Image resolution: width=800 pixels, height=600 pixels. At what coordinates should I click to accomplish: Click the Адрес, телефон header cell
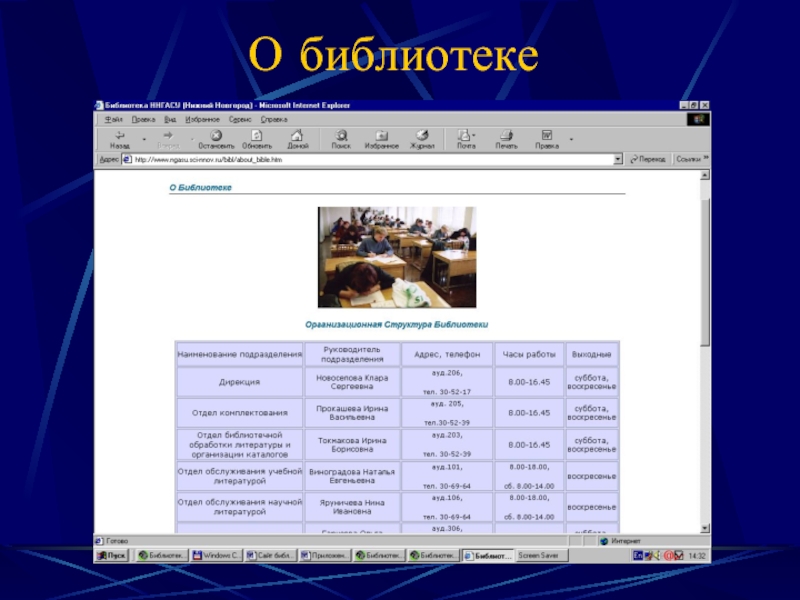coord(447,354)
